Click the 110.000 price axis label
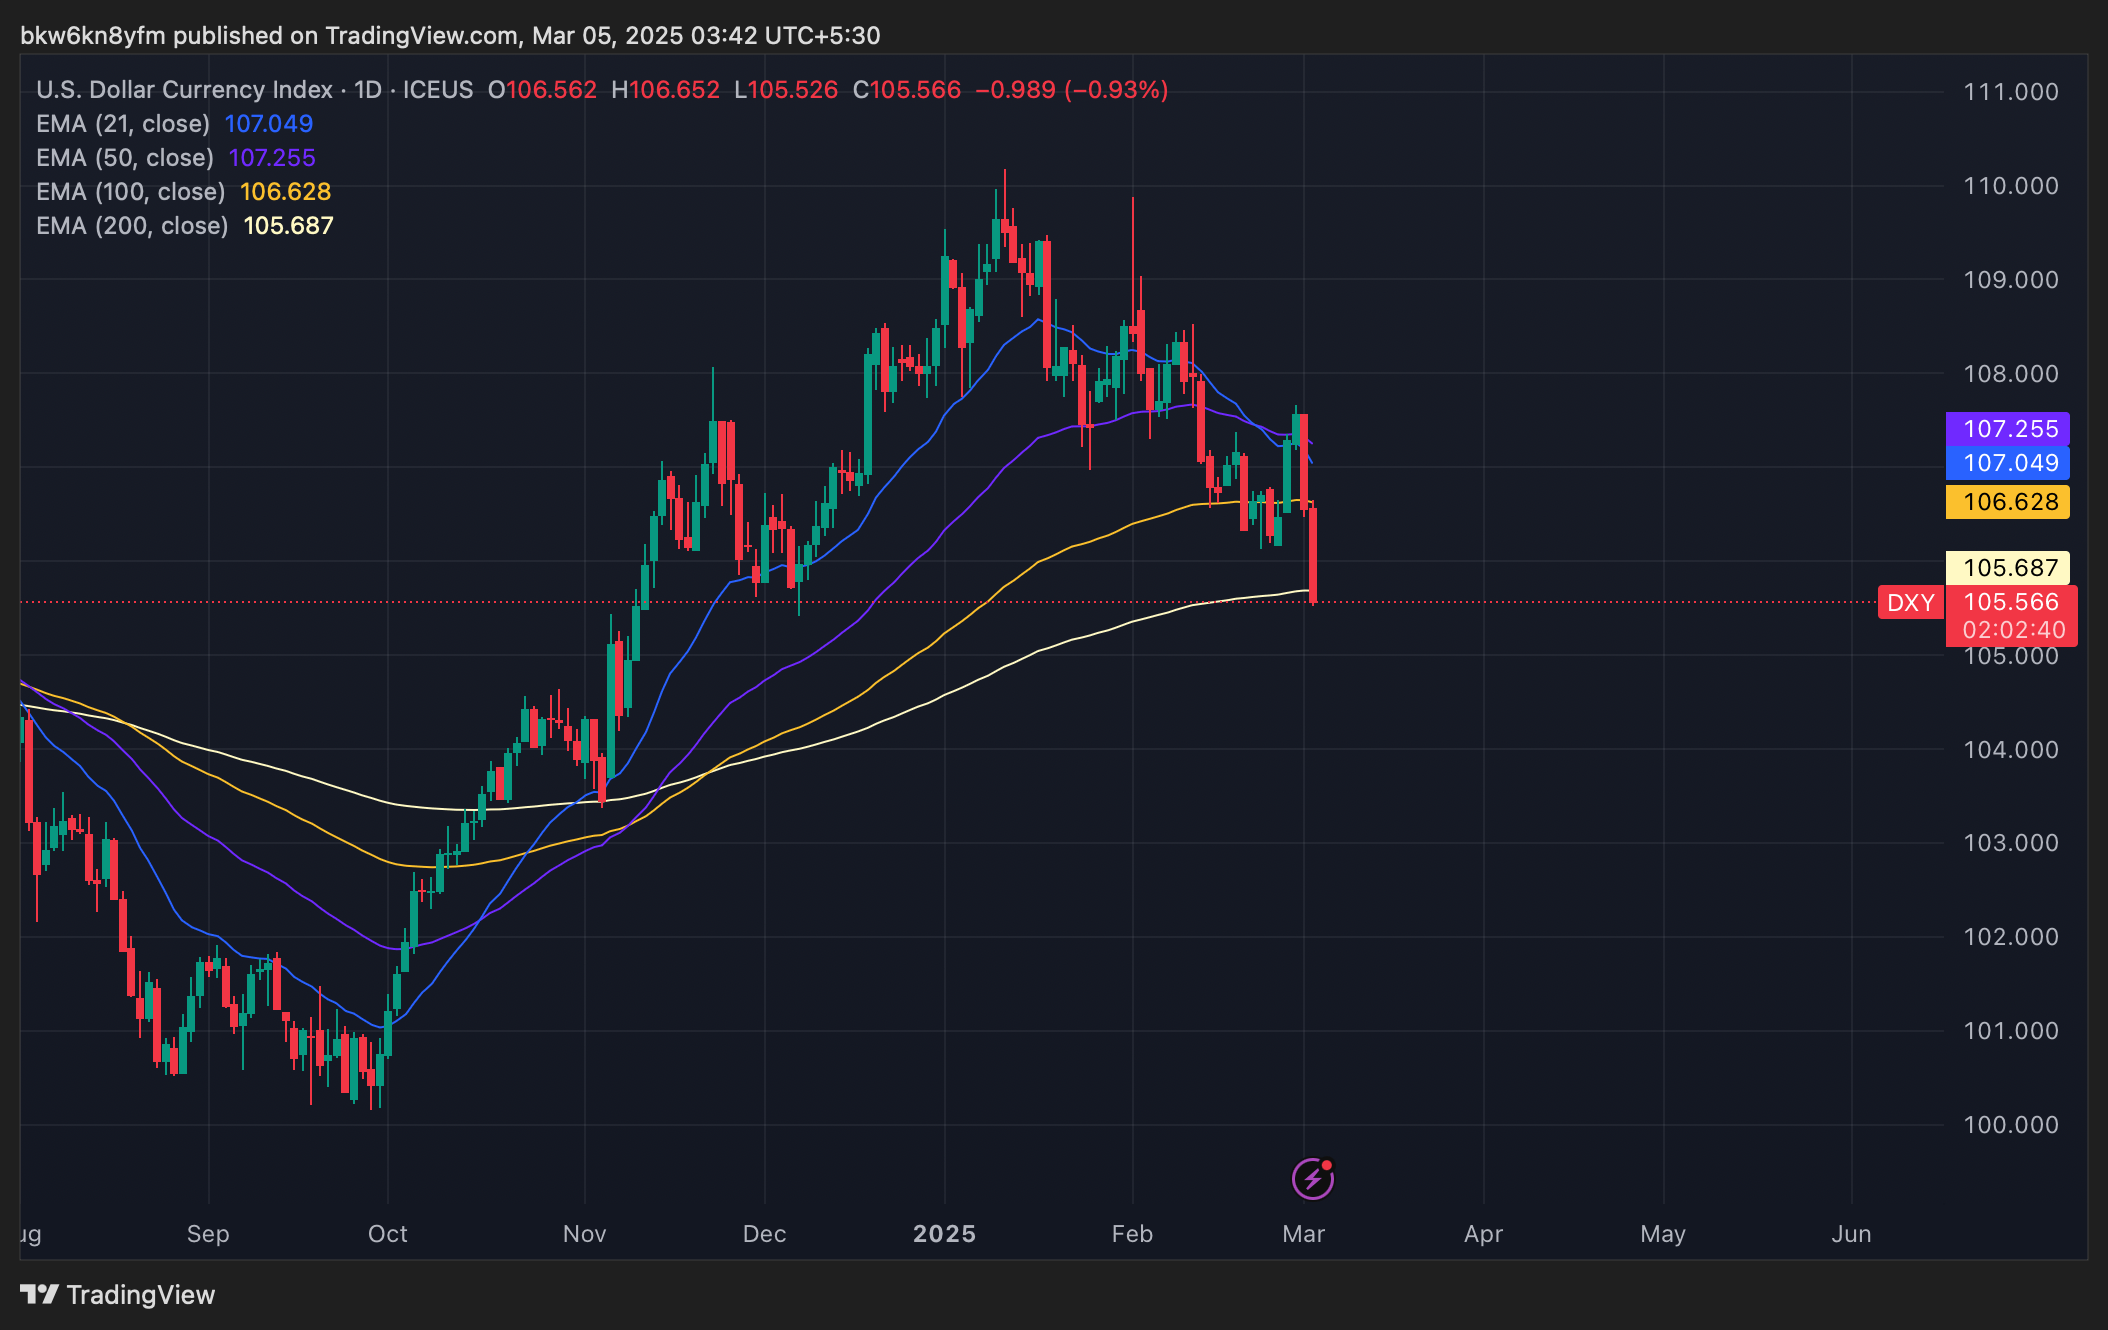Screen dimensions: 2108x1330 tap(2010, 186)
